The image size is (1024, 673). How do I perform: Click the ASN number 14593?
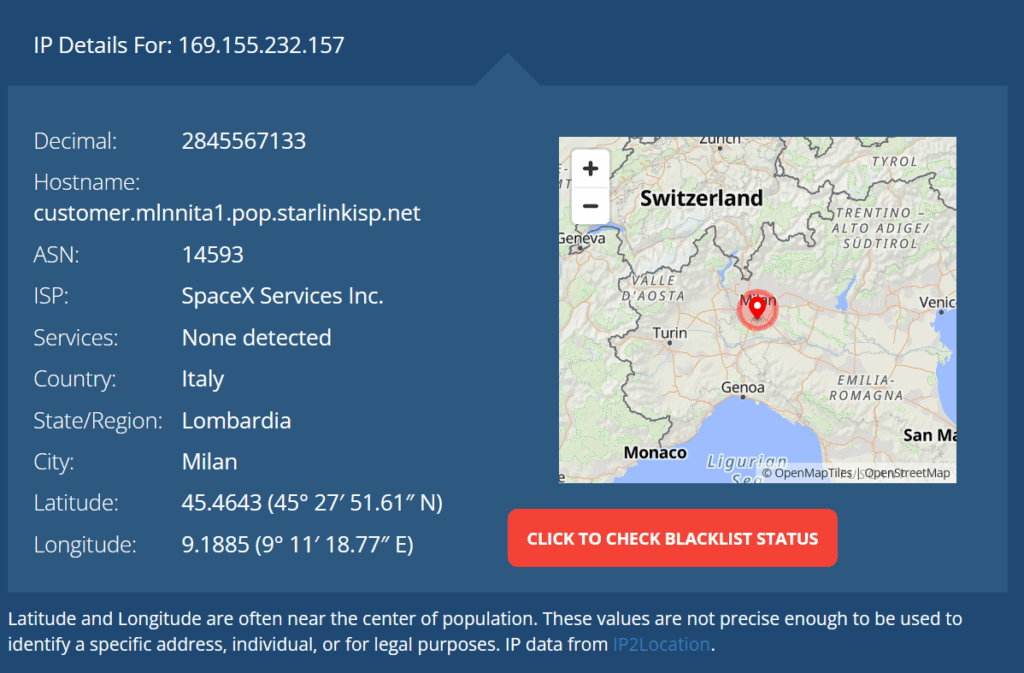point(213,255)
